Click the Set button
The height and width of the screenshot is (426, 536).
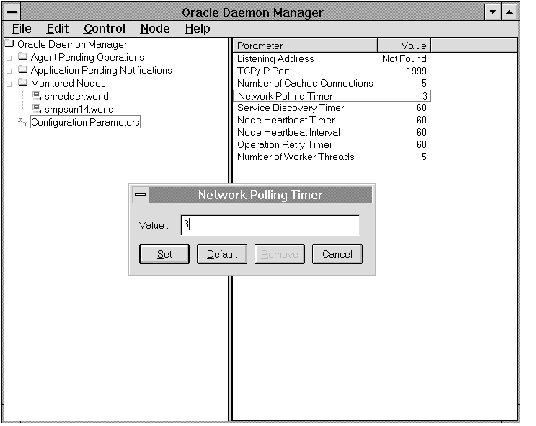[164, 254]
